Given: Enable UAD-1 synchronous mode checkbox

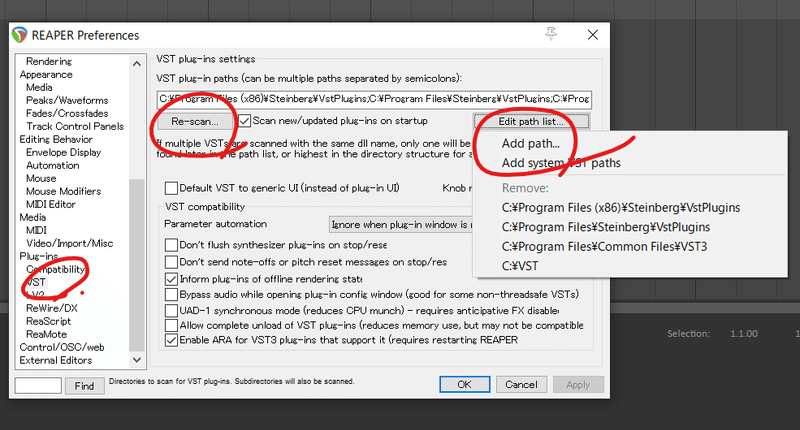Looking at the screenshot, I should (171, 311).
